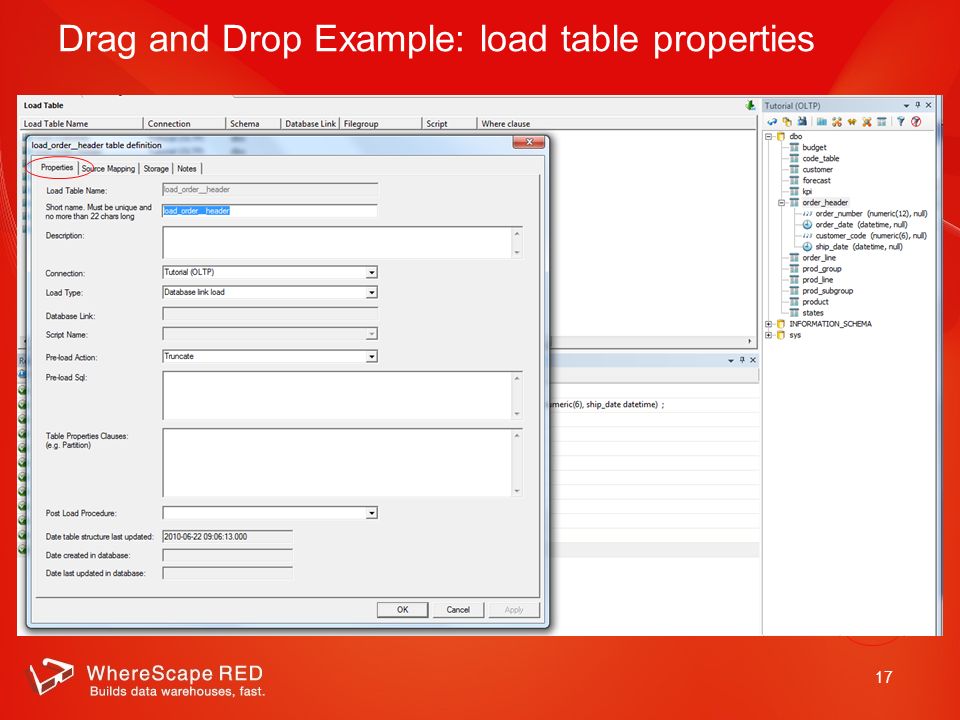Image resolution: width=960 pixels, height=720 pixels.
Task: Click the funnel filter icon in browser toolbar
Action: 901,122
